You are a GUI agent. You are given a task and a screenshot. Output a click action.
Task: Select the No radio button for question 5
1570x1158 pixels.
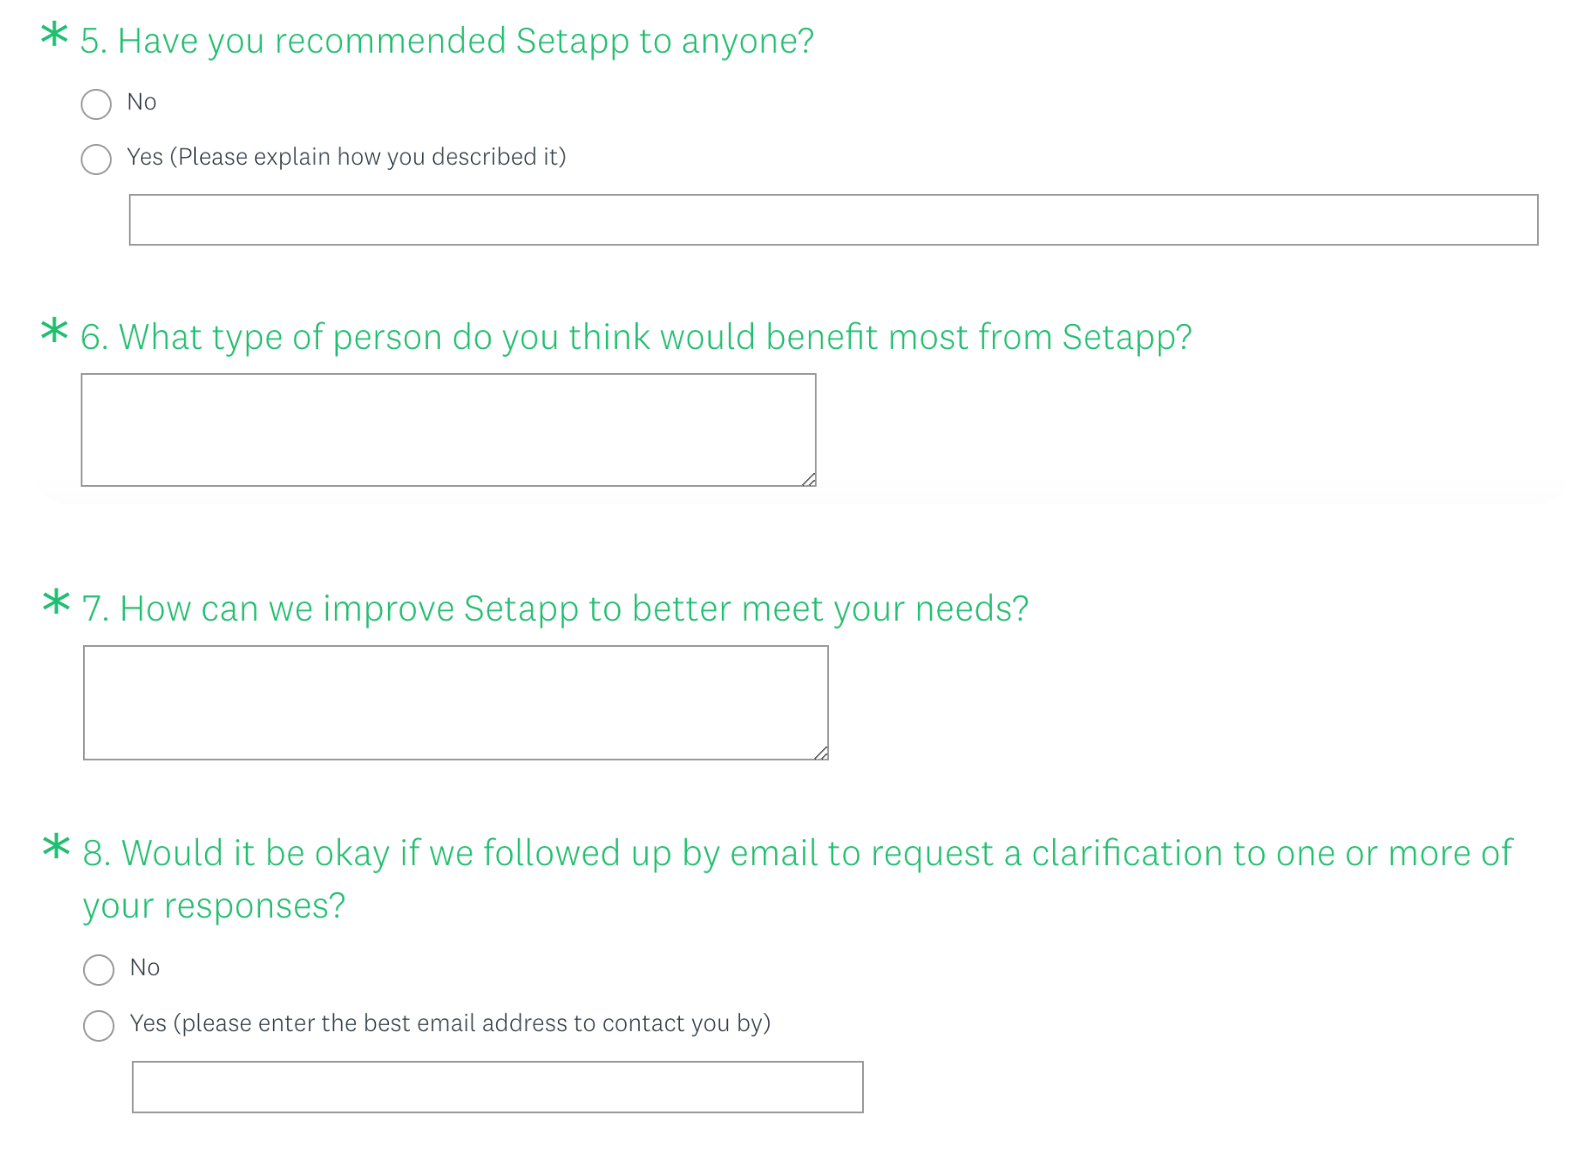pyautogui.click(x=96, y=104)
